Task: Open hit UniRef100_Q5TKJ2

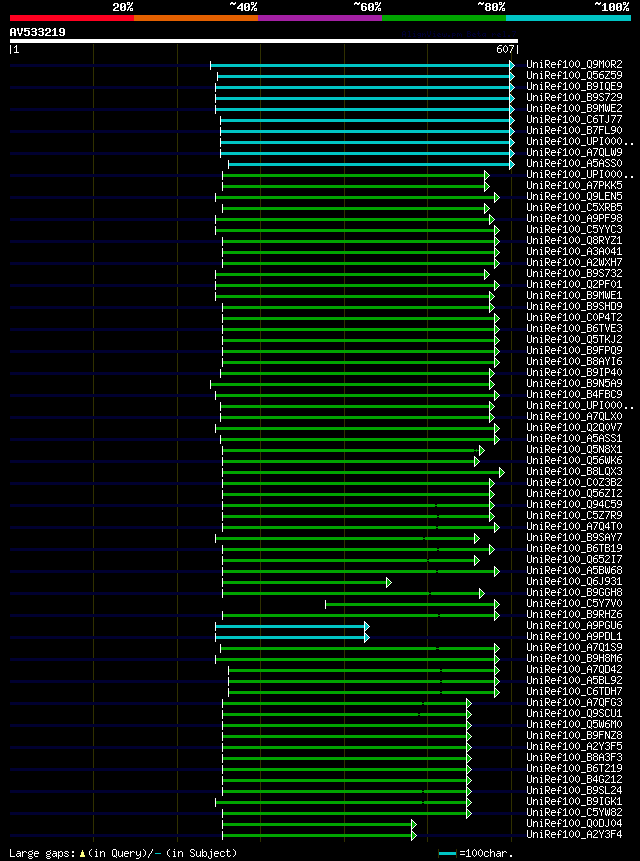Action: click(x=574, y=339)
